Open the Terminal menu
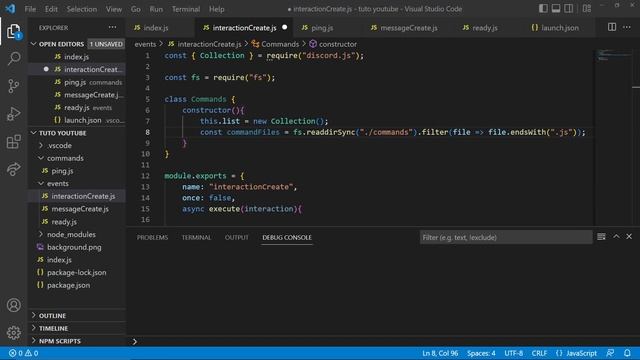Screen dimensions: 640x360 186,9
